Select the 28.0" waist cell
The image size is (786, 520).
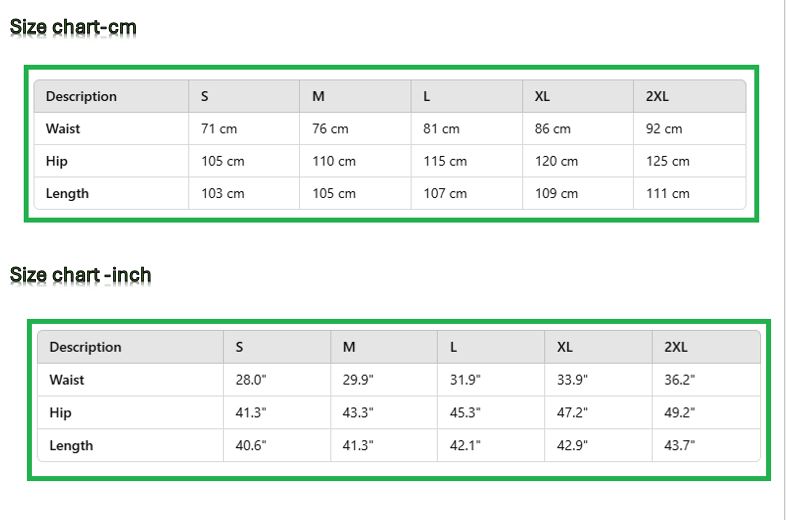[x=251, y=380]
